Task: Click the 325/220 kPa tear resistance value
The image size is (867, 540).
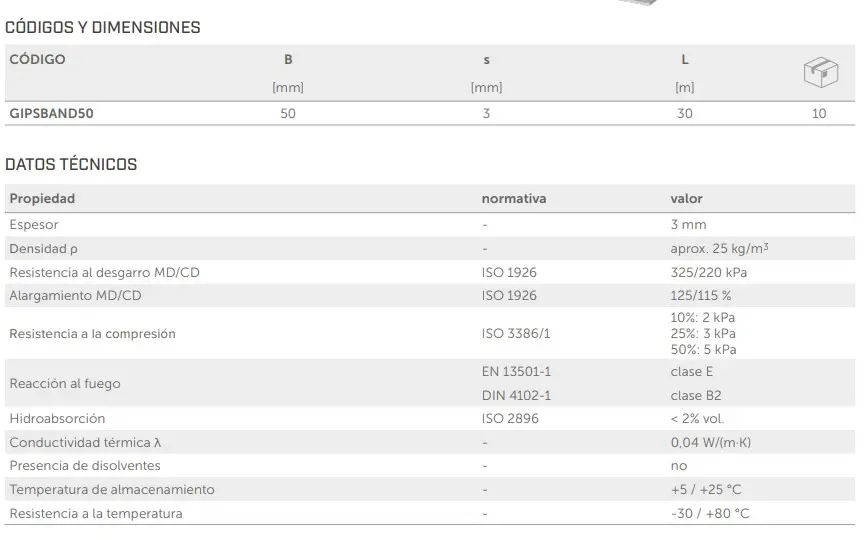Action: [709, 272]
